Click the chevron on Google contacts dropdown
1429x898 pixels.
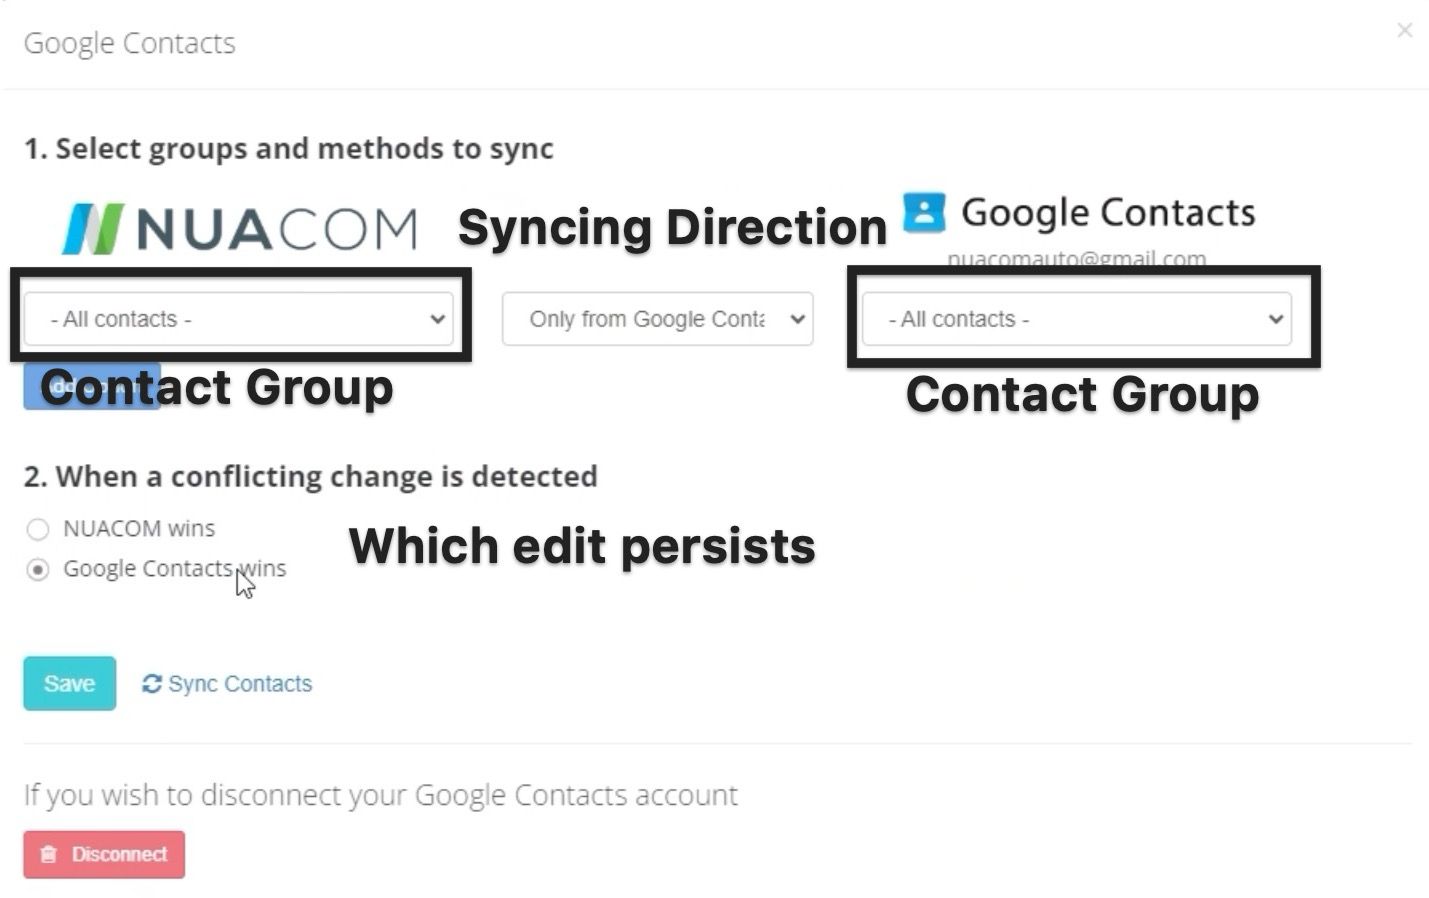(x=1275, y=320)
